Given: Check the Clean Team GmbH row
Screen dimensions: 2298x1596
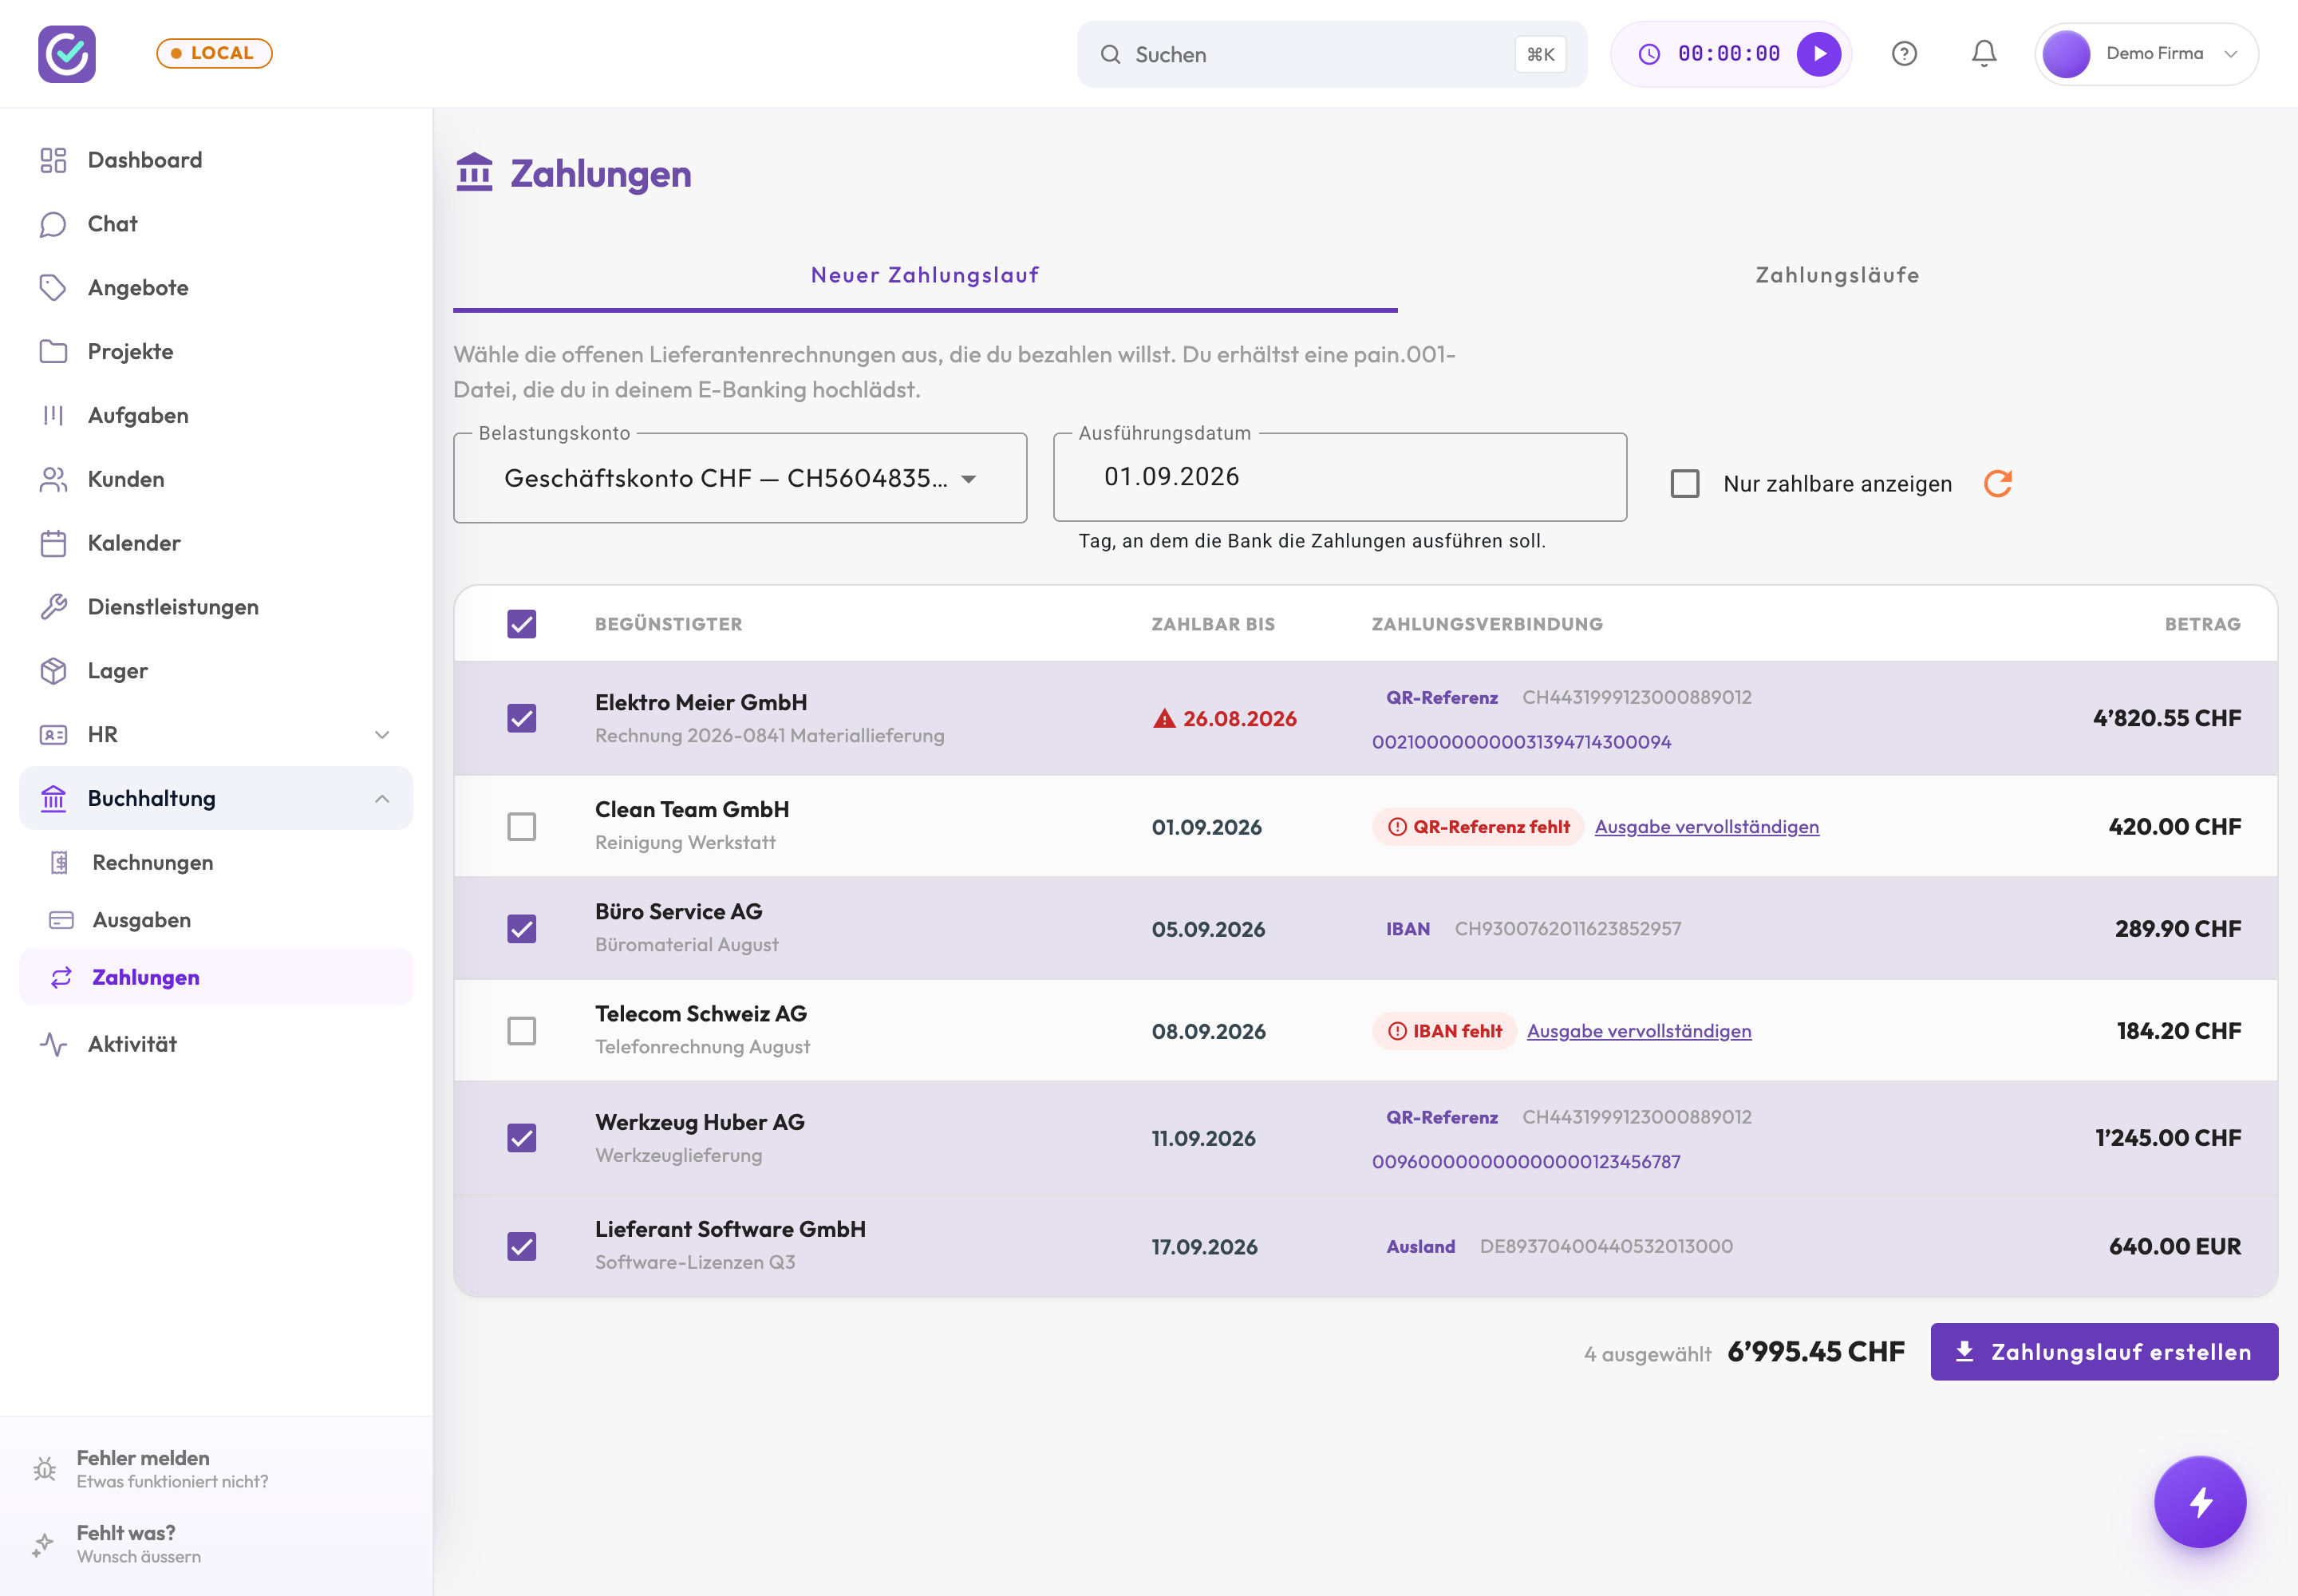Looking at the screenshot, I should click(522, 827).
